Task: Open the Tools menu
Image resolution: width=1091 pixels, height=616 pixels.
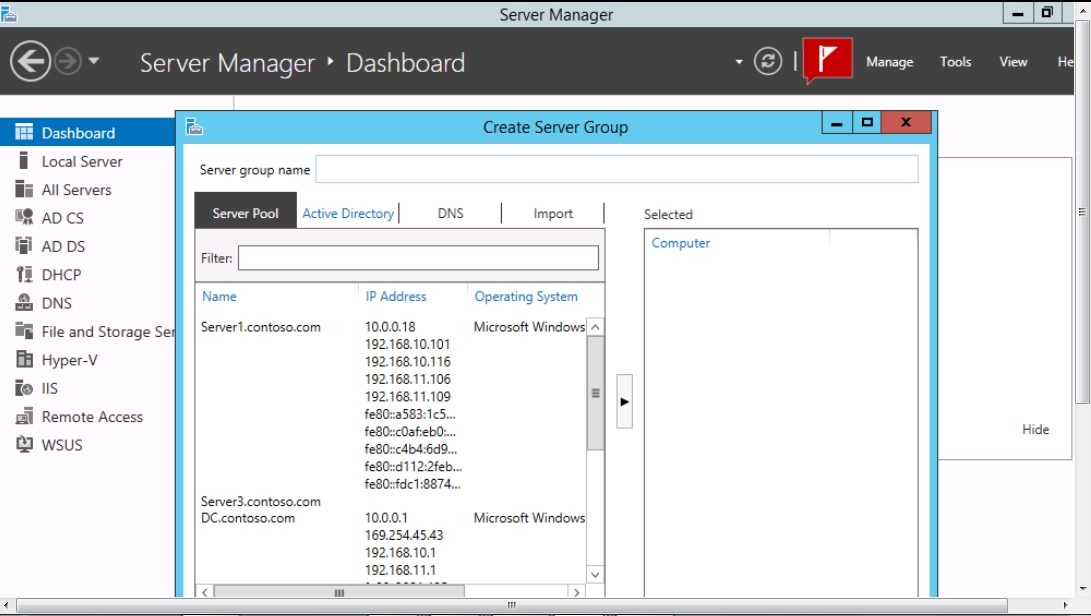Action: (955, 62)
